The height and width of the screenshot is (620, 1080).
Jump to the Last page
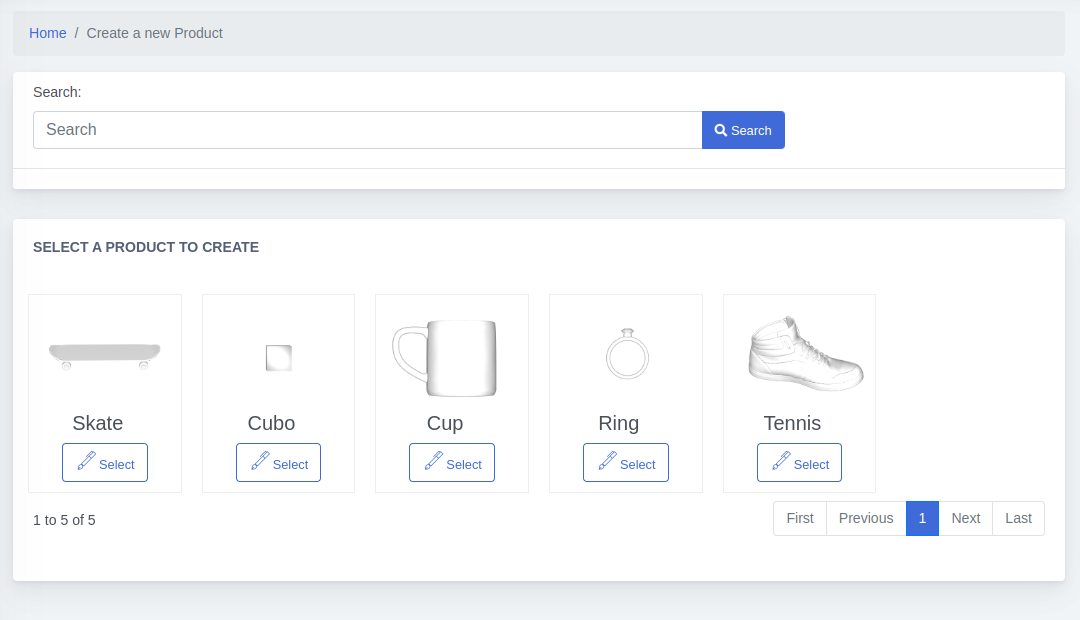click(1018, 518)
